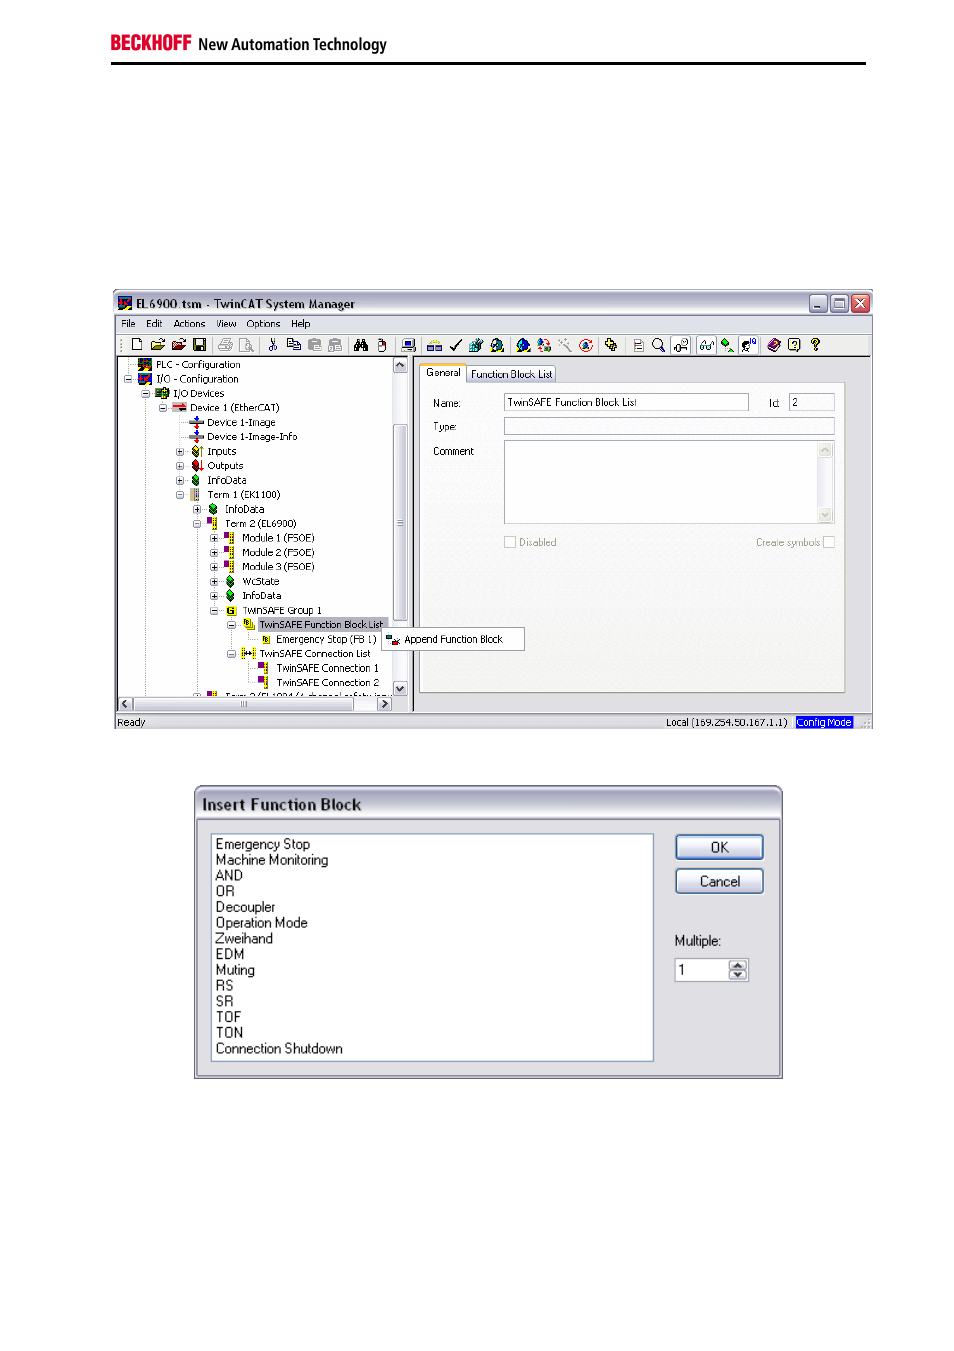Open the File menu
954x1351 pixels.
tap(128, 324)
